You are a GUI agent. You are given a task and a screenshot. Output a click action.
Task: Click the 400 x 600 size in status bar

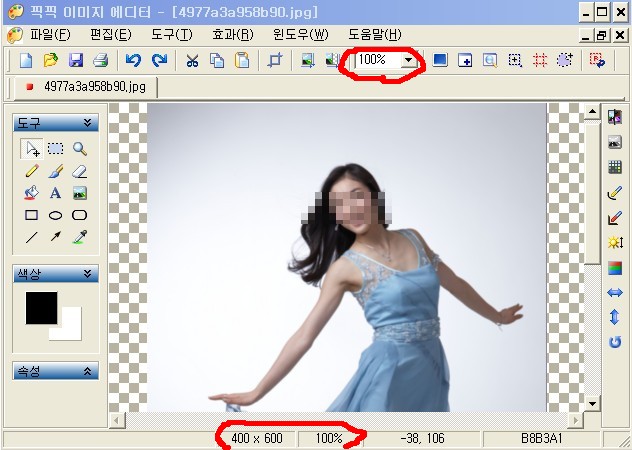tap(257, 438)
